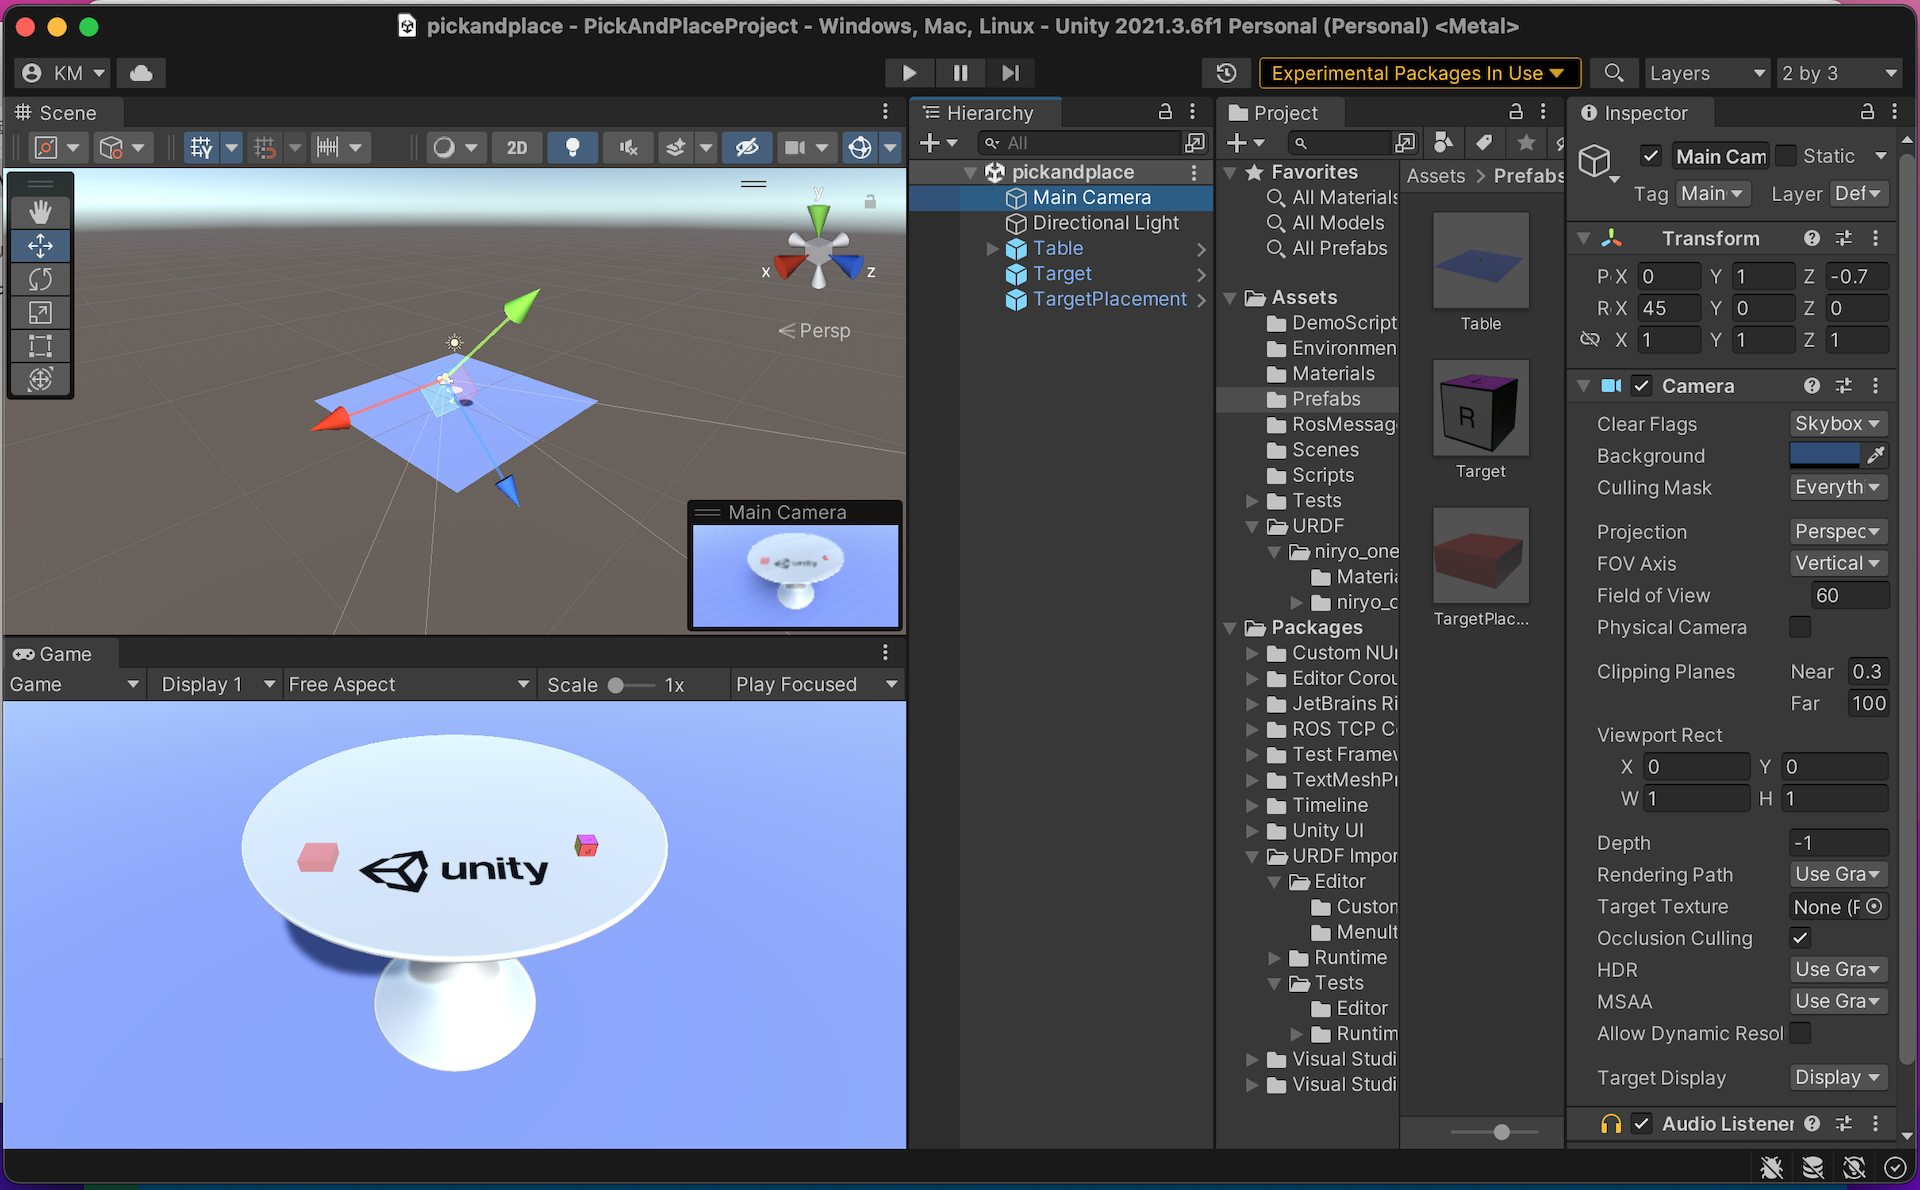Image resolution: width=1920 pixels, height=1190 pixels.
Task: Click the Pause button
Action: 960,73
